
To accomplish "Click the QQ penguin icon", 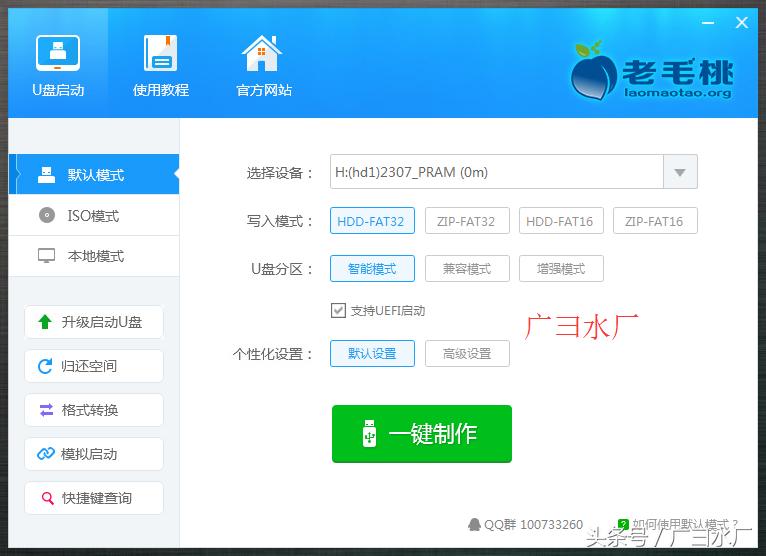I will (x=474, y=524).
